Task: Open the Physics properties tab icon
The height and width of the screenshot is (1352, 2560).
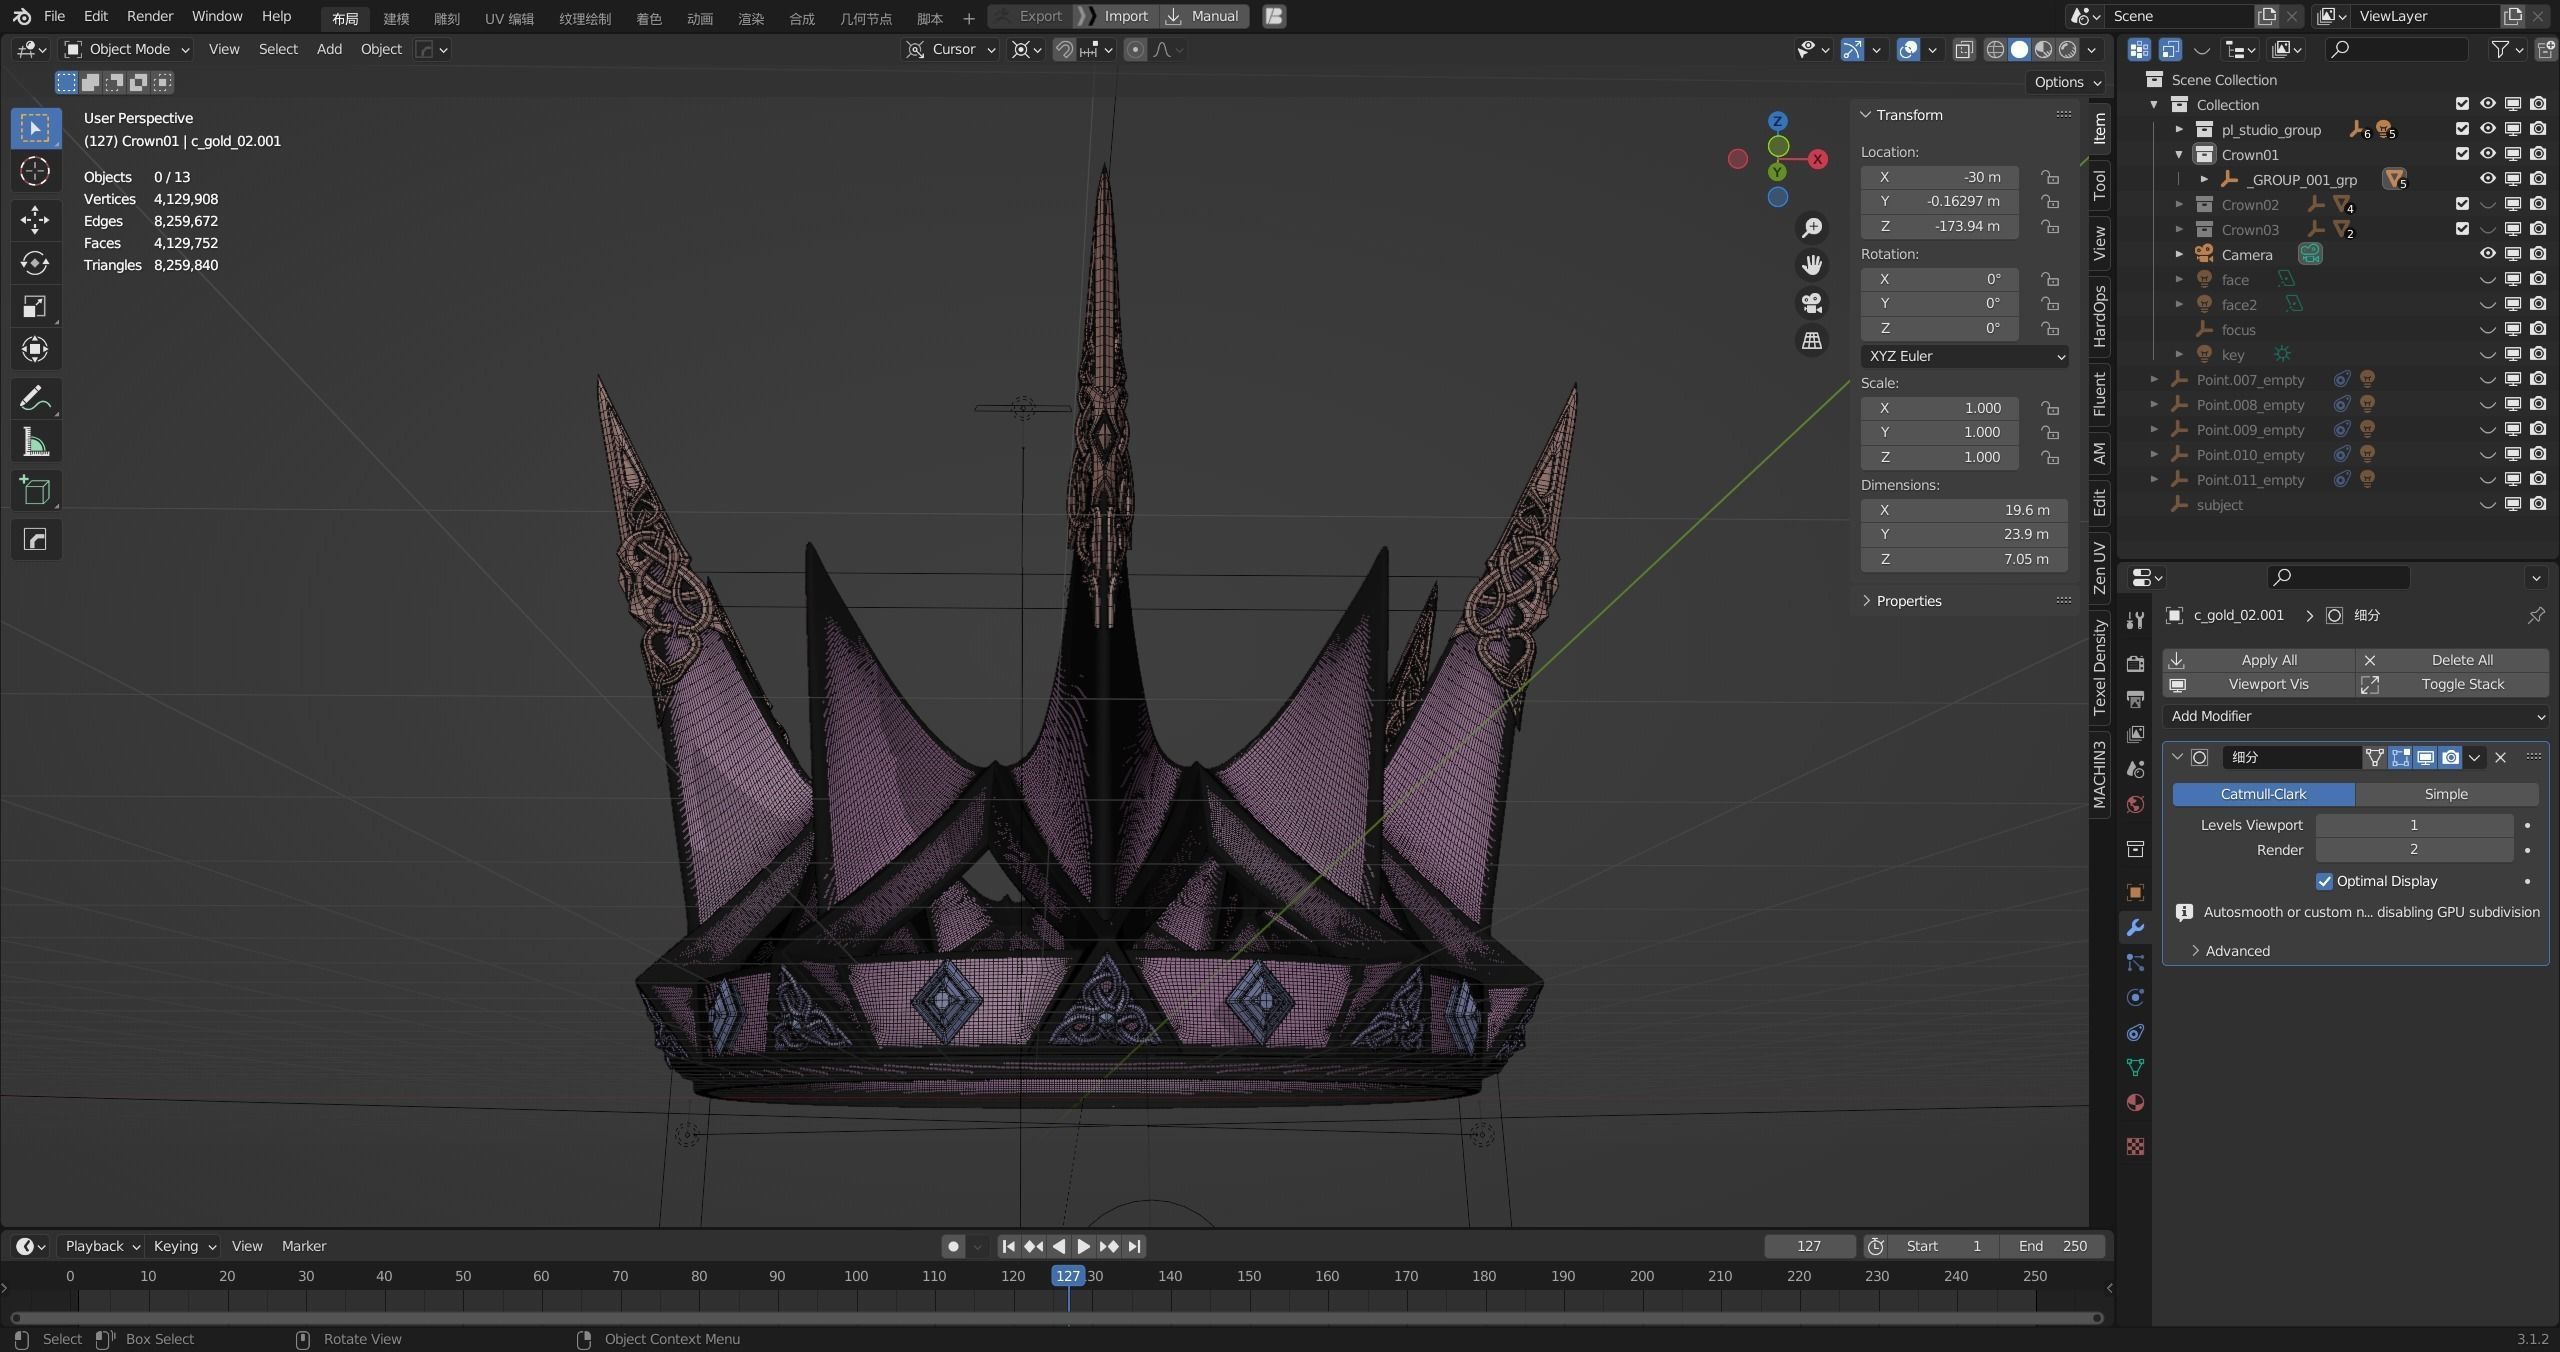Action: (x=2135, y=998)
